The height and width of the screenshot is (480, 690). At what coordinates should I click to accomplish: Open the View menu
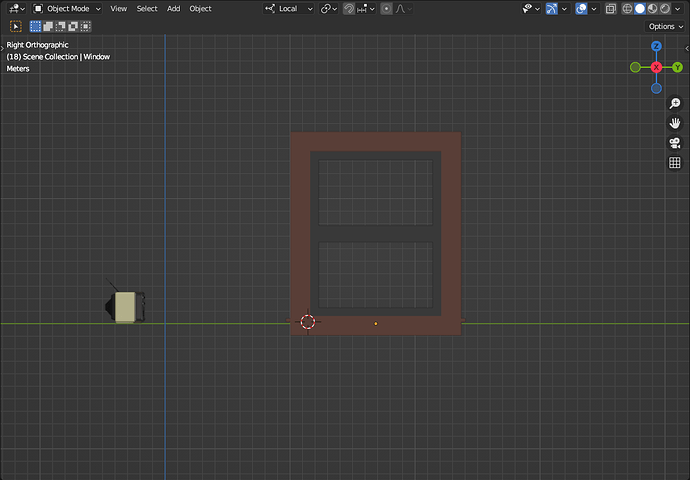(x=118, y=8)
